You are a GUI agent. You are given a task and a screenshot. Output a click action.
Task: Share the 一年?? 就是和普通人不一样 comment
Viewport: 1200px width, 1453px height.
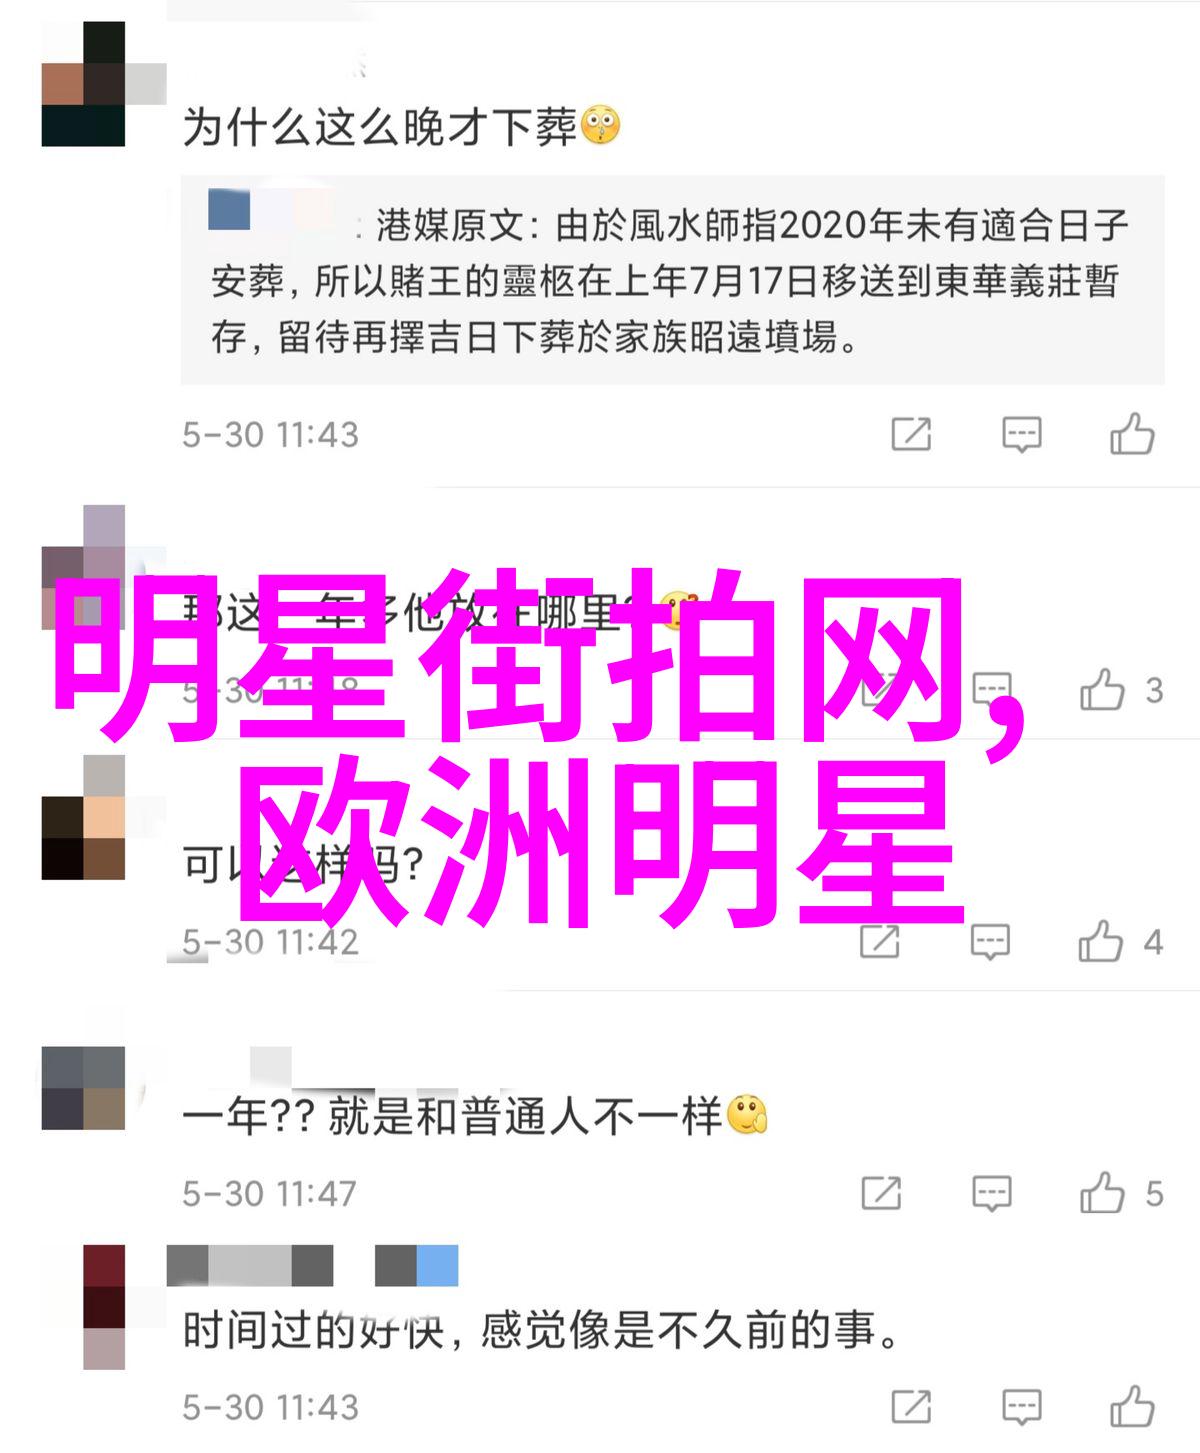[881, 1192]
